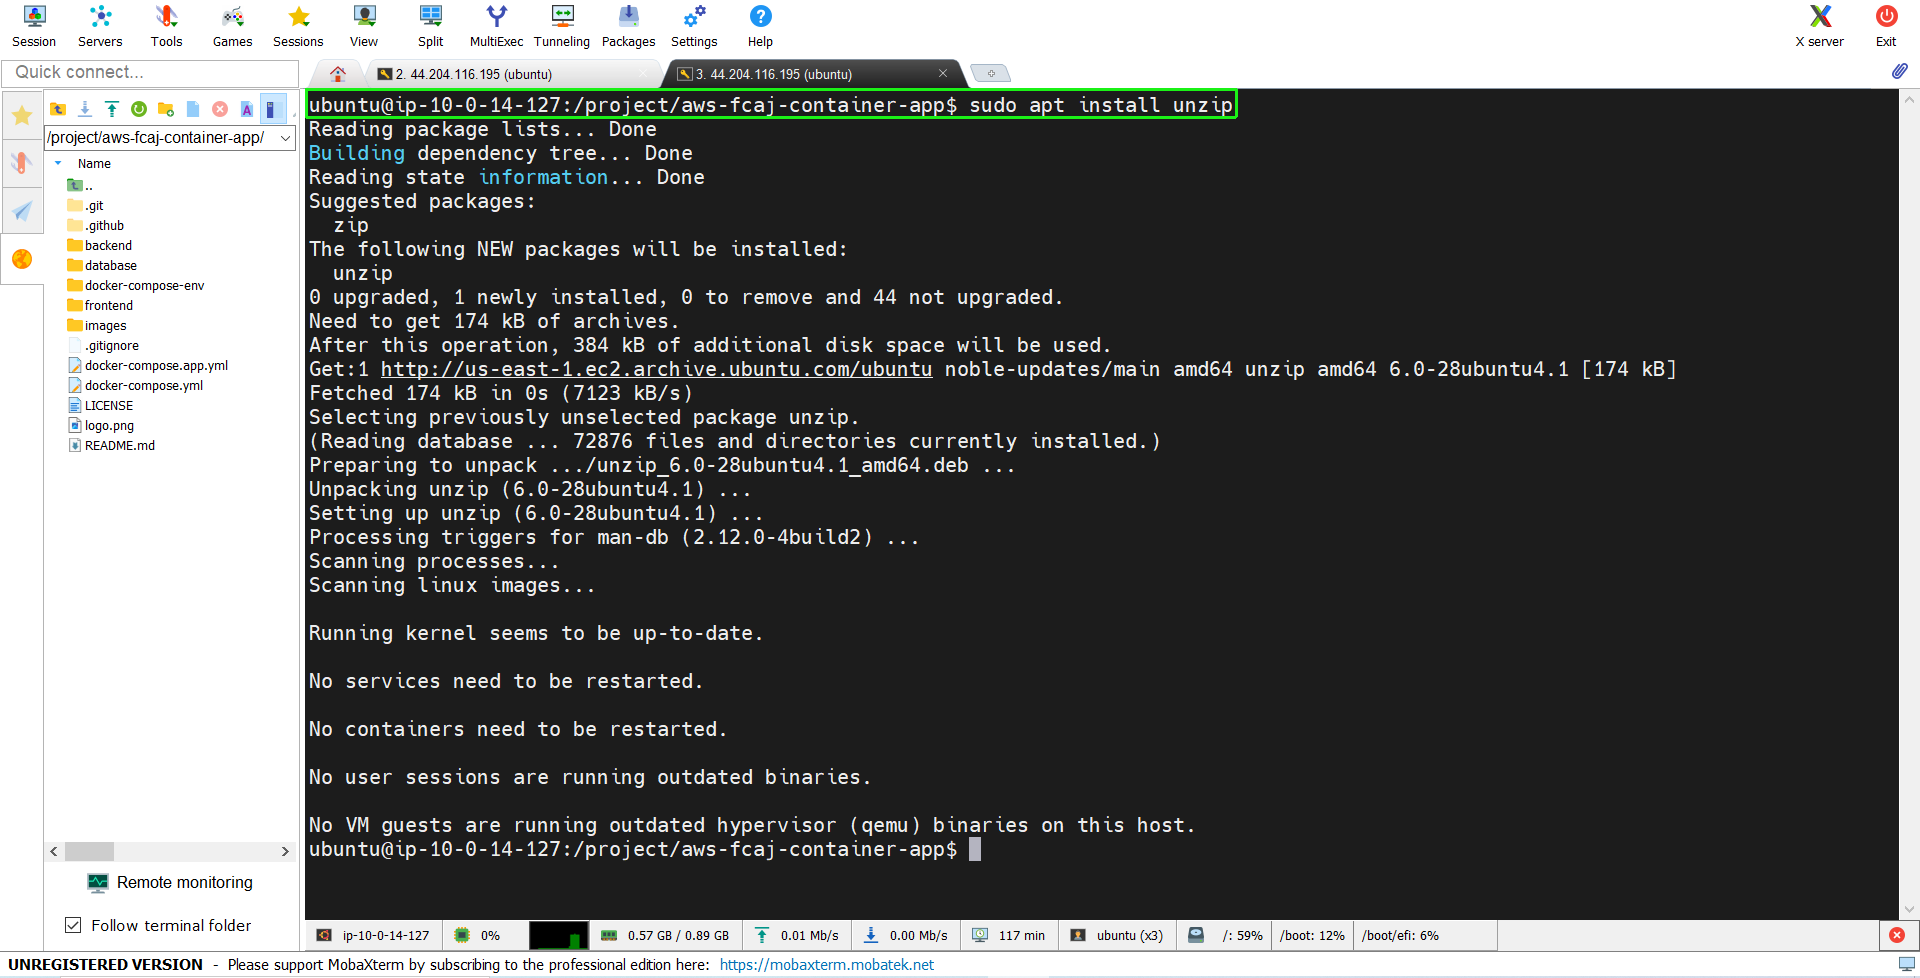Open the Games toolbar button
1920x978 pixels.
pyautogui.click(x=232, y=26)
